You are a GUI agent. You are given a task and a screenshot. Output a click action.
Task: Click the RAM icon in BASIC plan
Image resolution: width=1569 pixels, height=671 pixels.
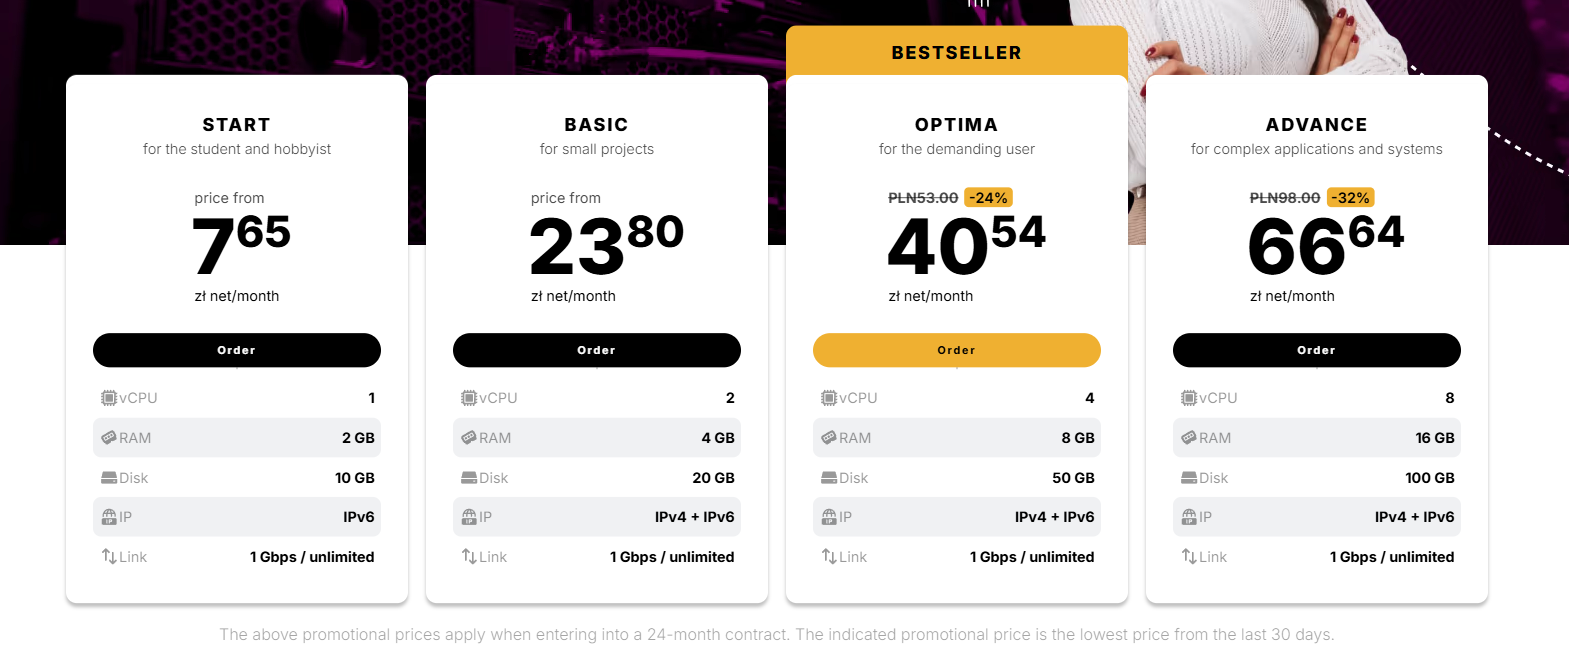click(468, 438)
